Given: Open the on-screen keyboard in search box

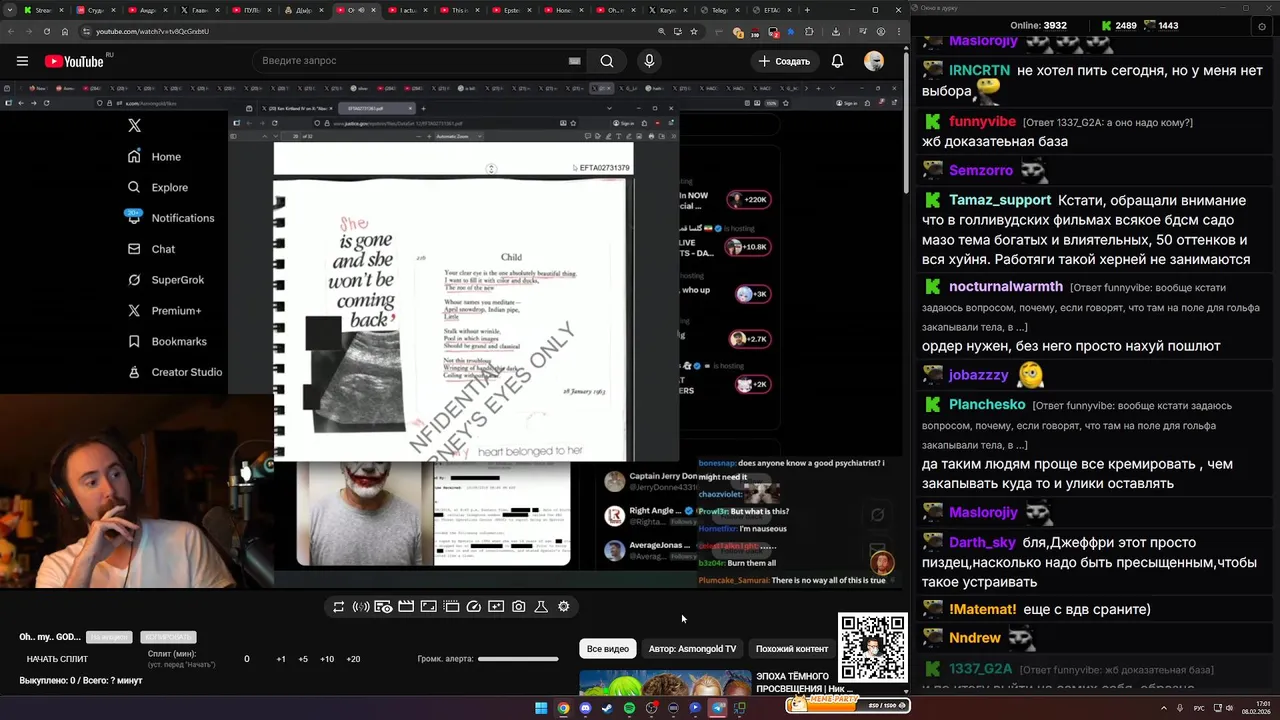Looking at the screenshot, I should click(574, 61).
